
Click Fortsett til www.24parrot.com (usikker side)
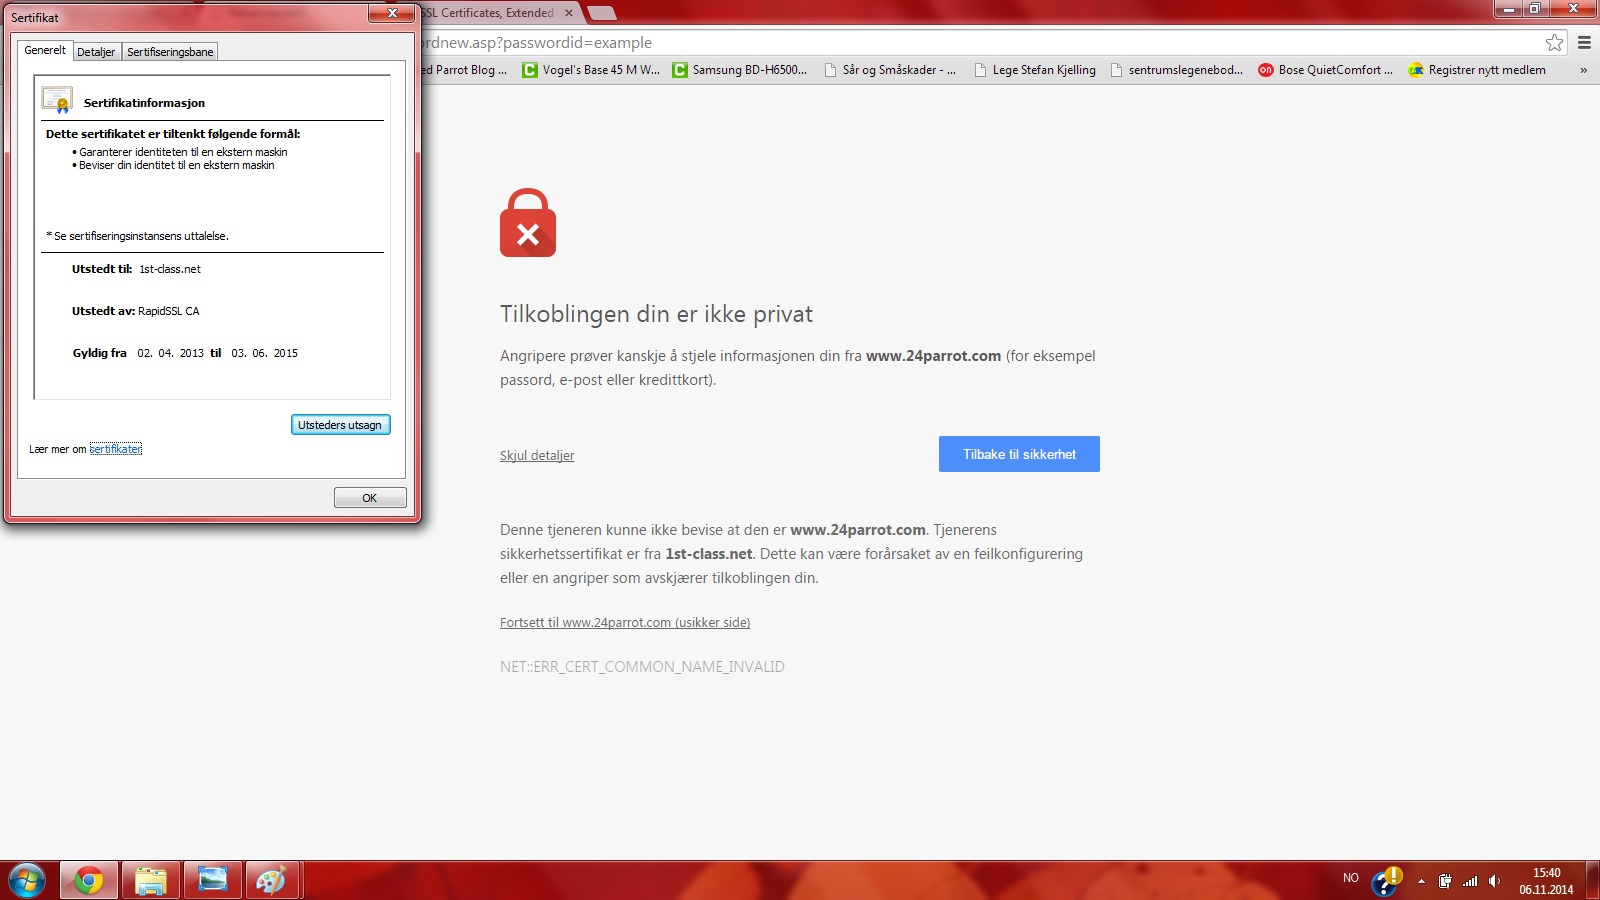[x=625, y=623]
